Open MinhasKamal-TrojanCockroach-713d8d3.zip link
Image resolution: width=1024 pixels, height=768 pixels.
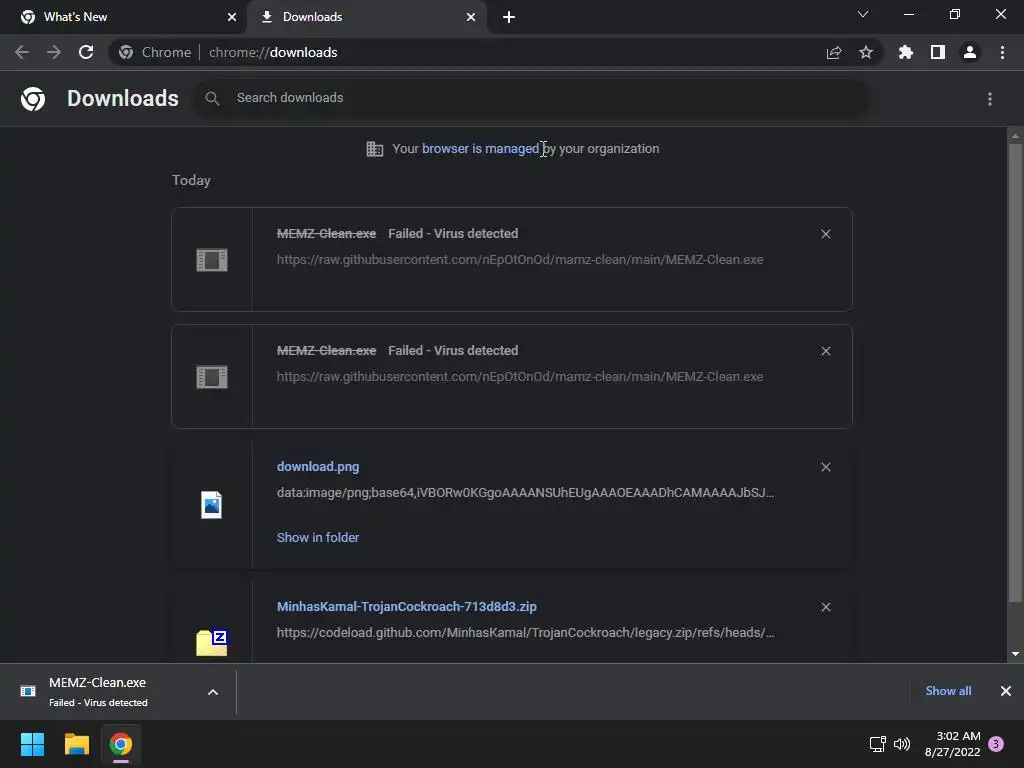pyautogui.click(x=407, y=607)
